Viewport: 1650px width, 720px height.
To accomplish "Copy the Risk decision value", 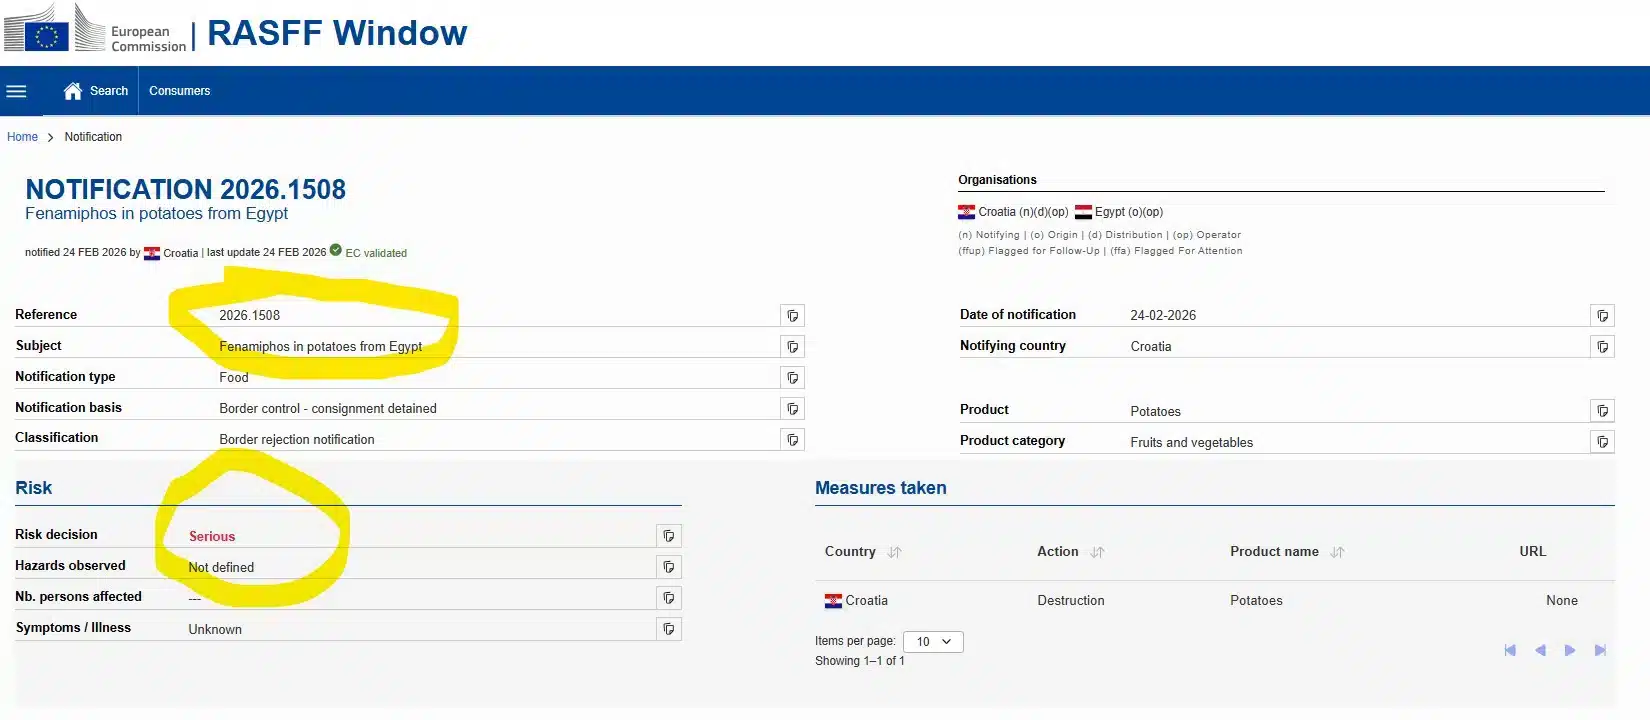I will (x=668, y=536).
